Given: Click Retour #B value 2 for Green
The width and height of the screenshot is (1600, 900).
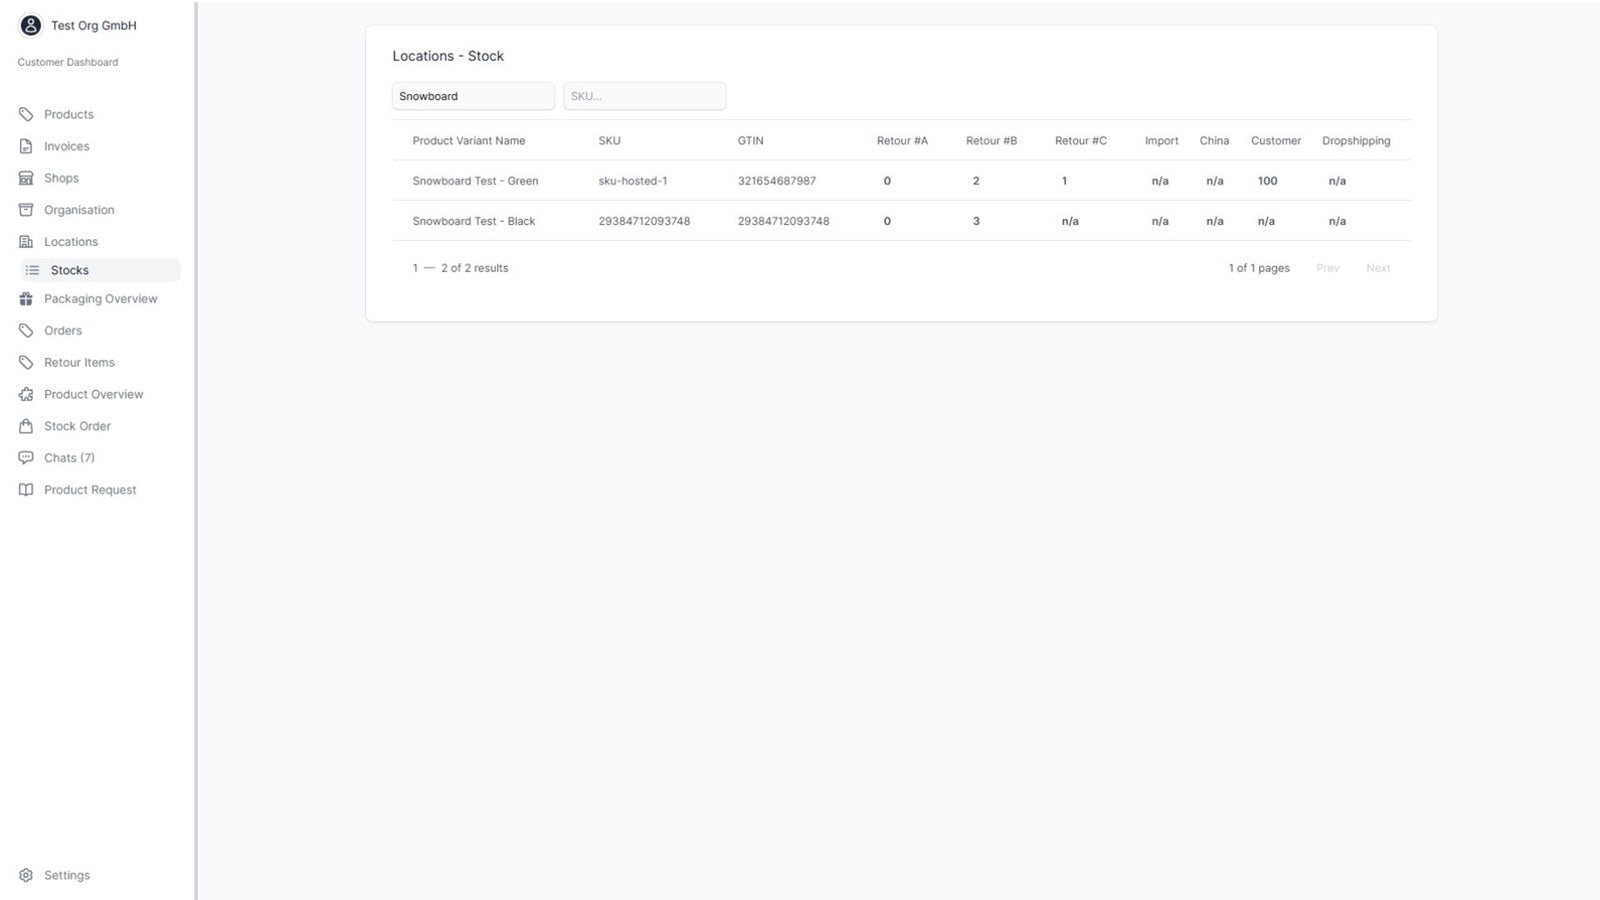Looking at the screenshot, I should (x=976, y=181).
